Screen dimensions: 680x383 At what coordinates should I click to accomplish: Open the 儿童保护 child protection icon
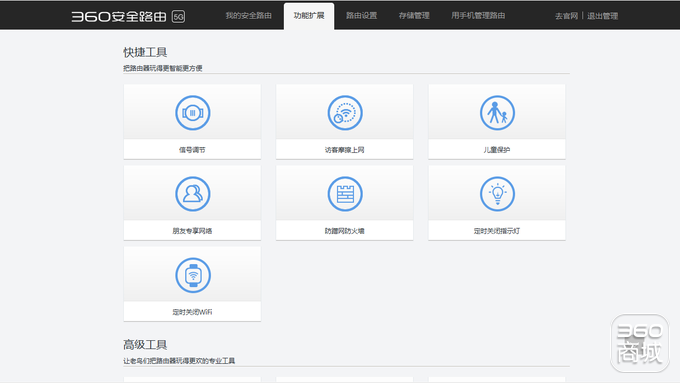coord(497,113)
